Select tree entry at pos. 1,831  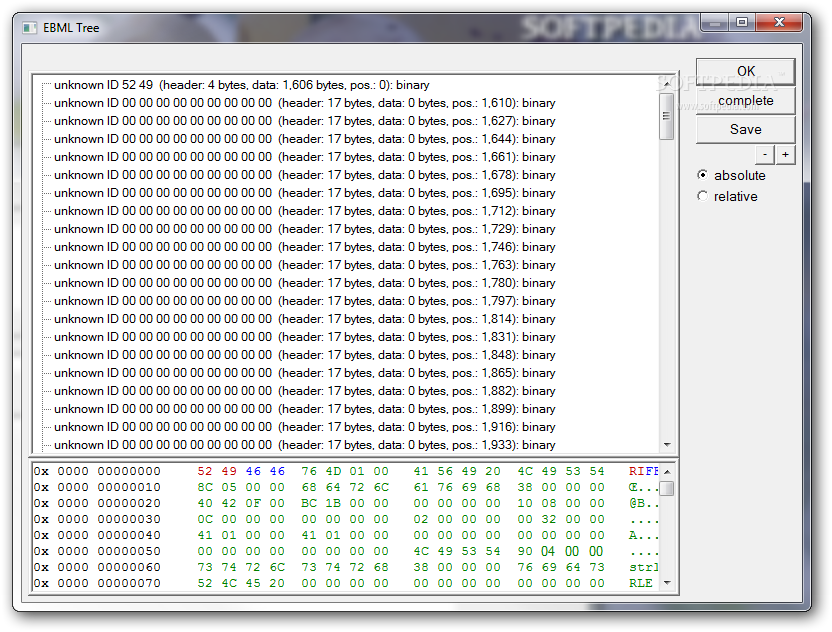[x=305, y=337]
